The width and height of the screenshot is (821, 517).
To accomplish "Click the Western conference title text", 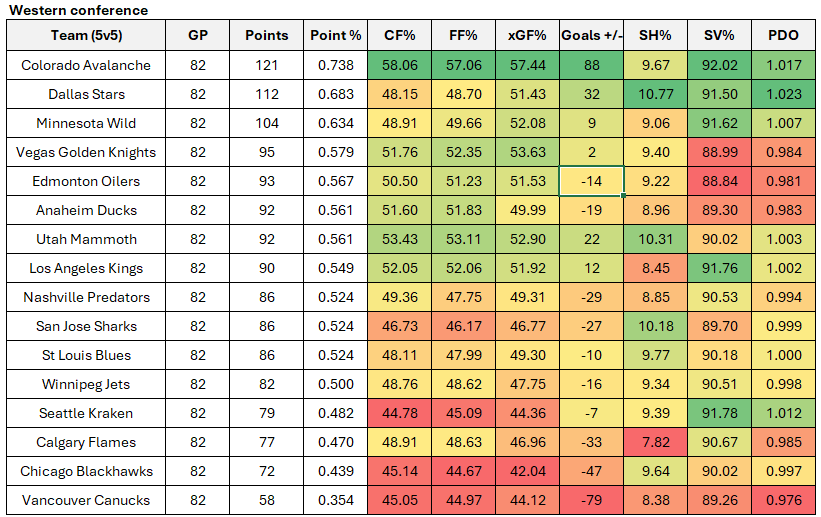I will pyautogui.click(x=78, y=10).
